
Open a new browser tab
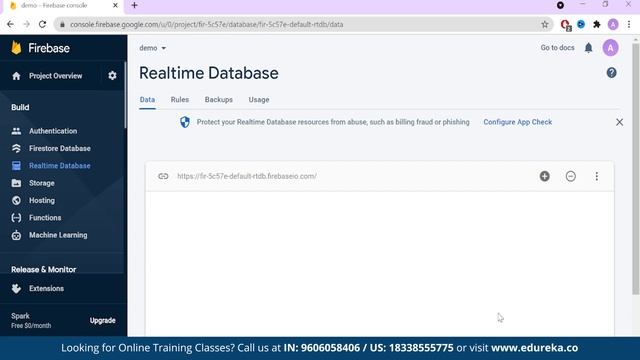click(134, 5)
